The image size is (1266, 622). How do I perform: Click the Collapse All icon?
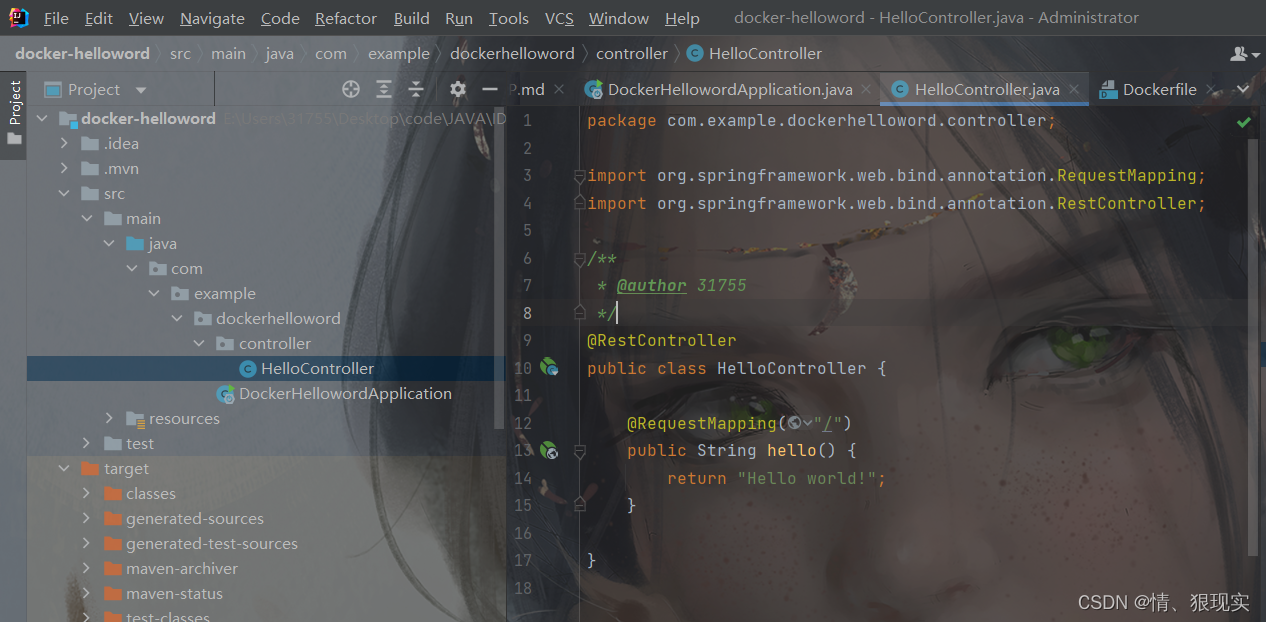pos(416,90)
